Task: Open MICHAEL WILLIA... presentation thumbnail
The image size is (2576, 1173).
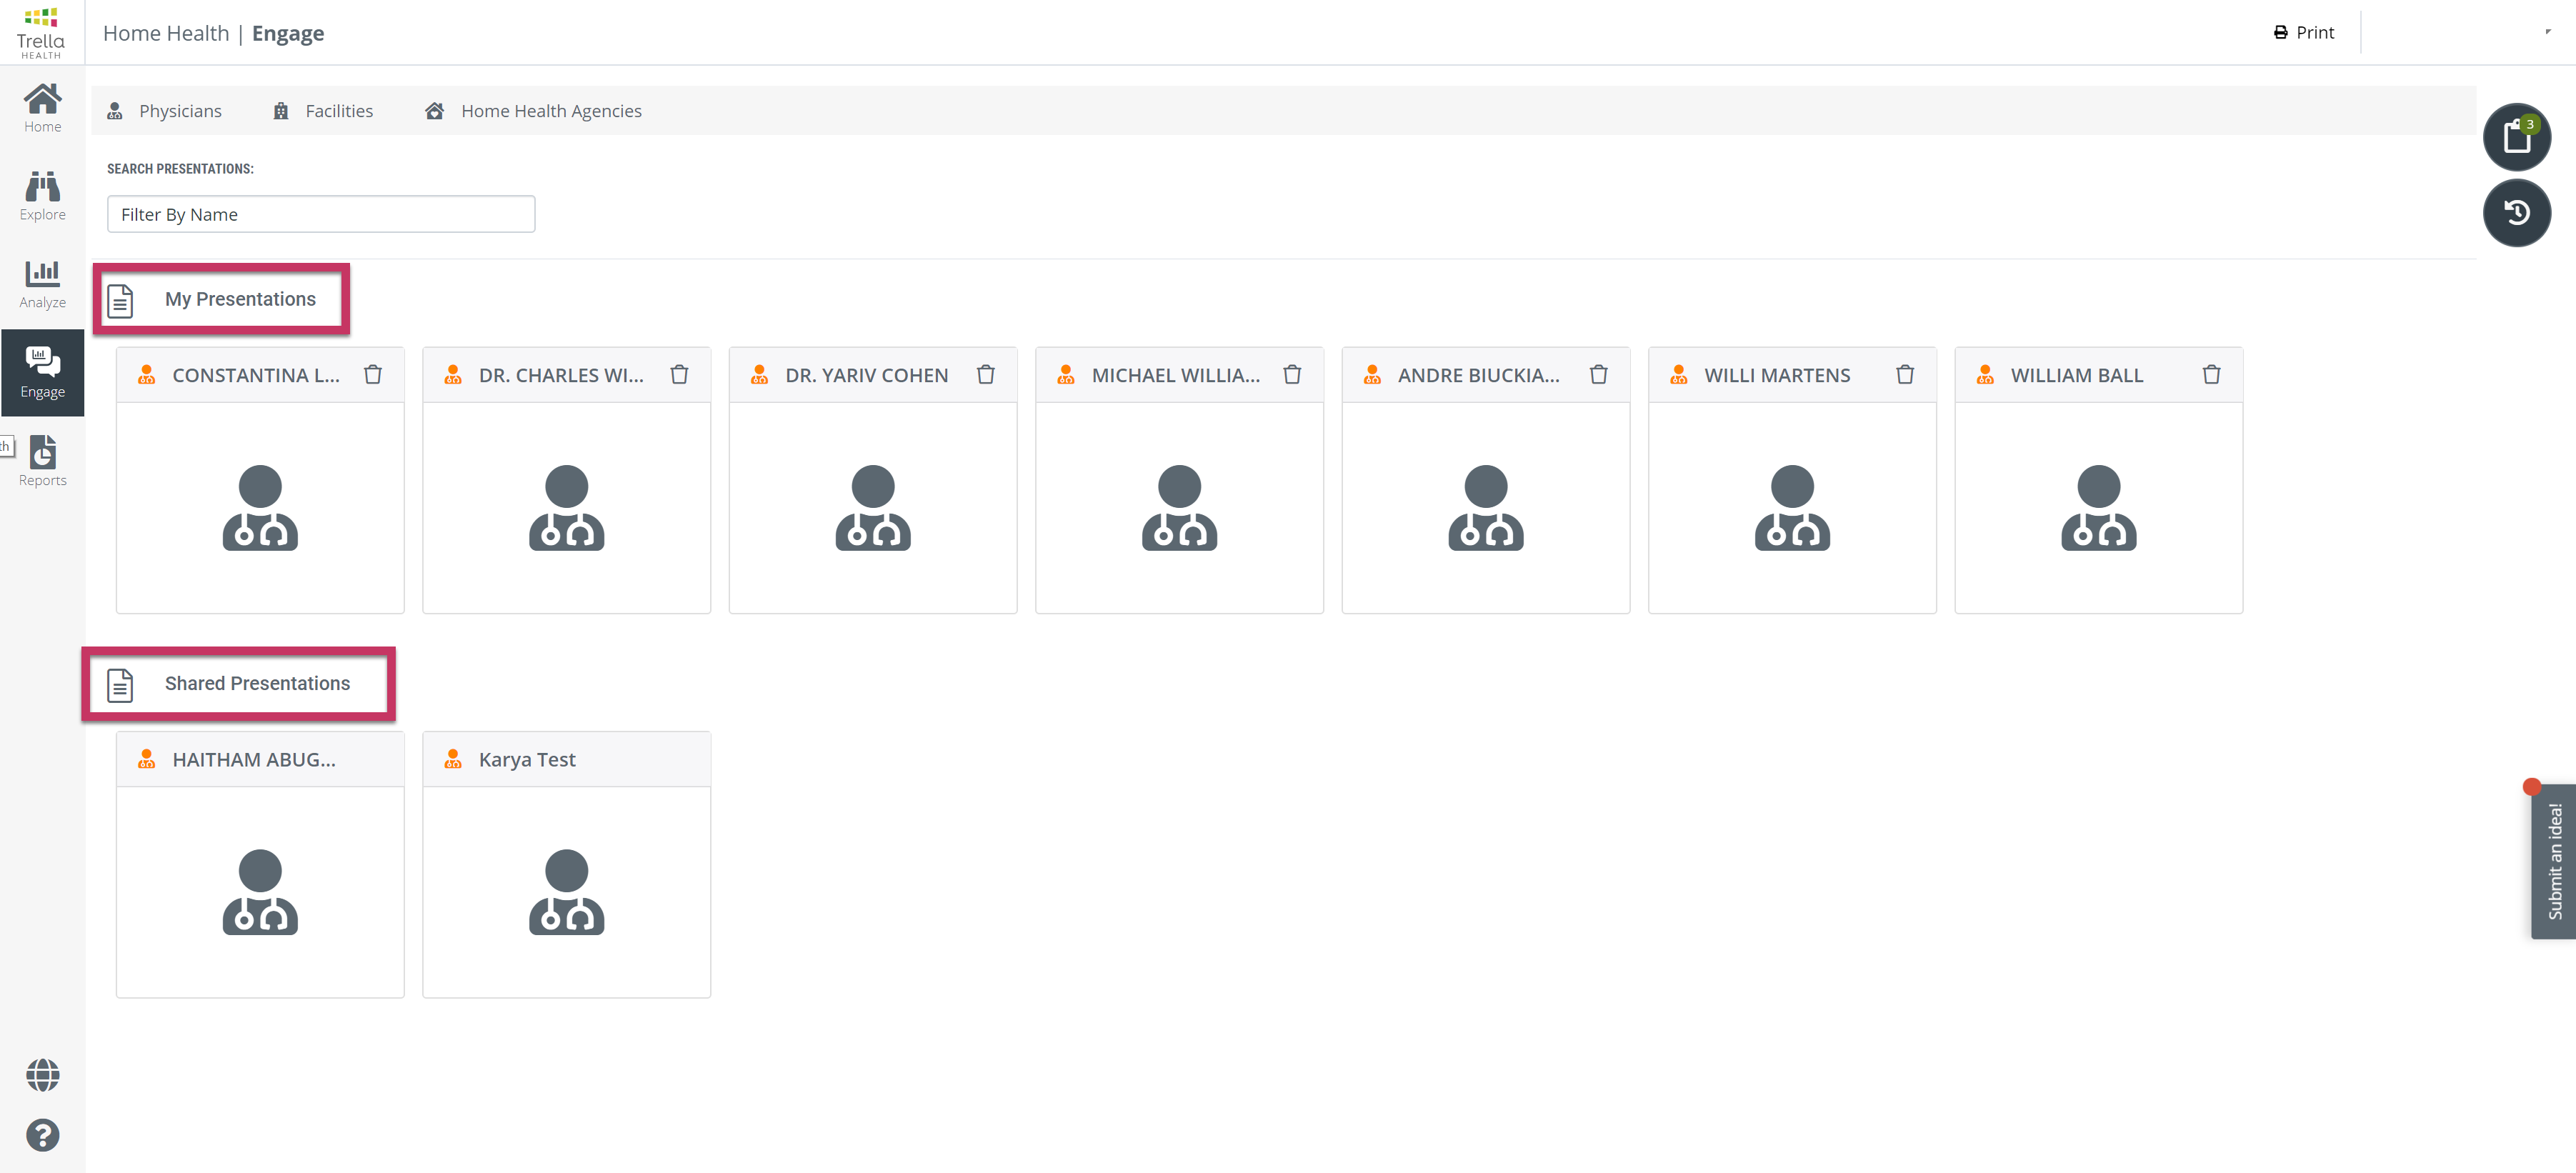Action: [1179, 508]
